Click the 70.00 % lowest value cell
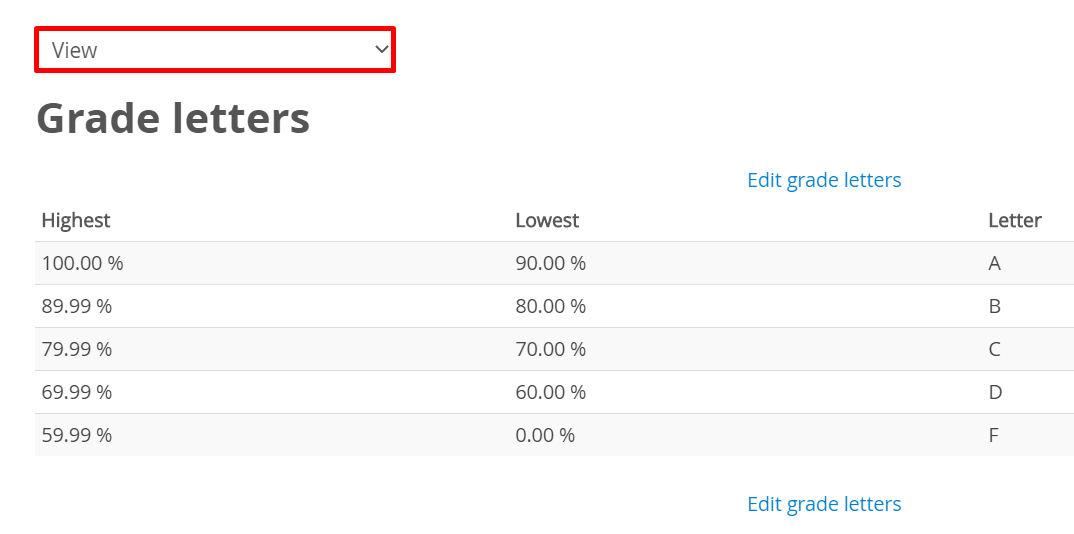 (x=550, y=349)
